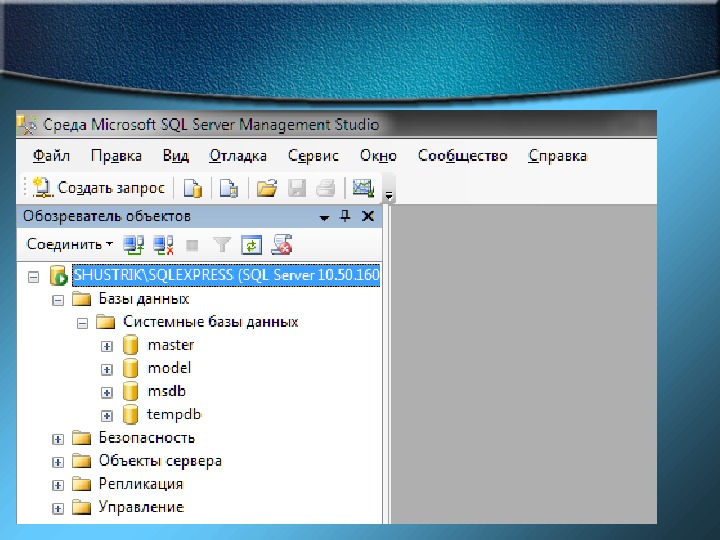Screen dimensions: 720x540
Task: Open the Файл menu
Action: click(51, 156)
